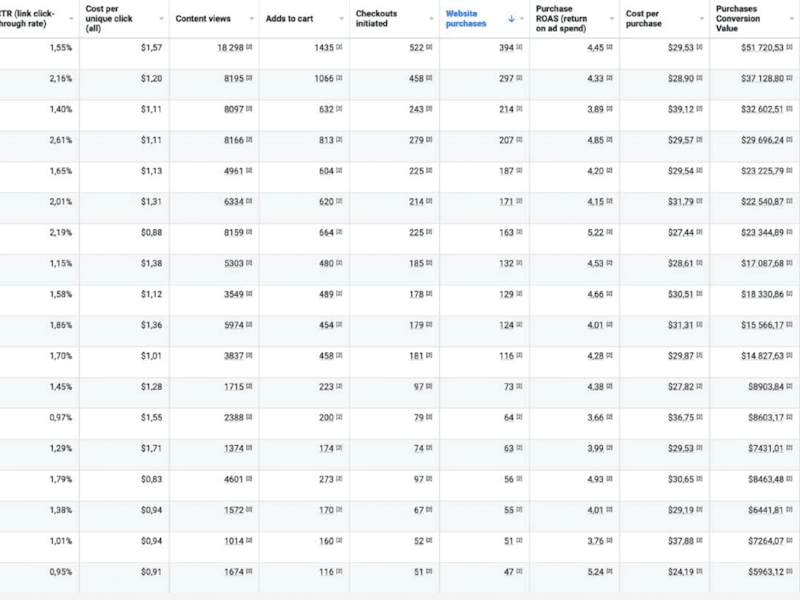The image size is (800, 600).
Task: Open footnote icon beside 4,45 ROAS value
Action: point(609,47)
